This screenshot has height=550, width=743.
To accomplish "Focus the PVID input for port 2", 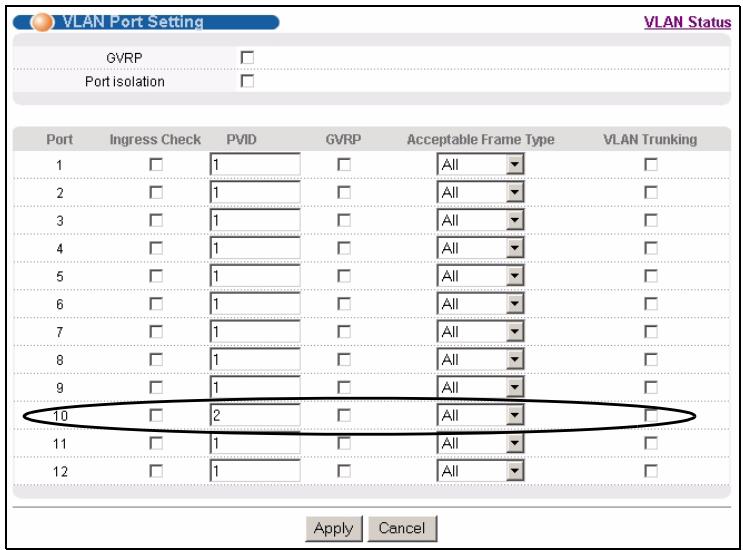I will pyautogui.click(x=255, y=192).
